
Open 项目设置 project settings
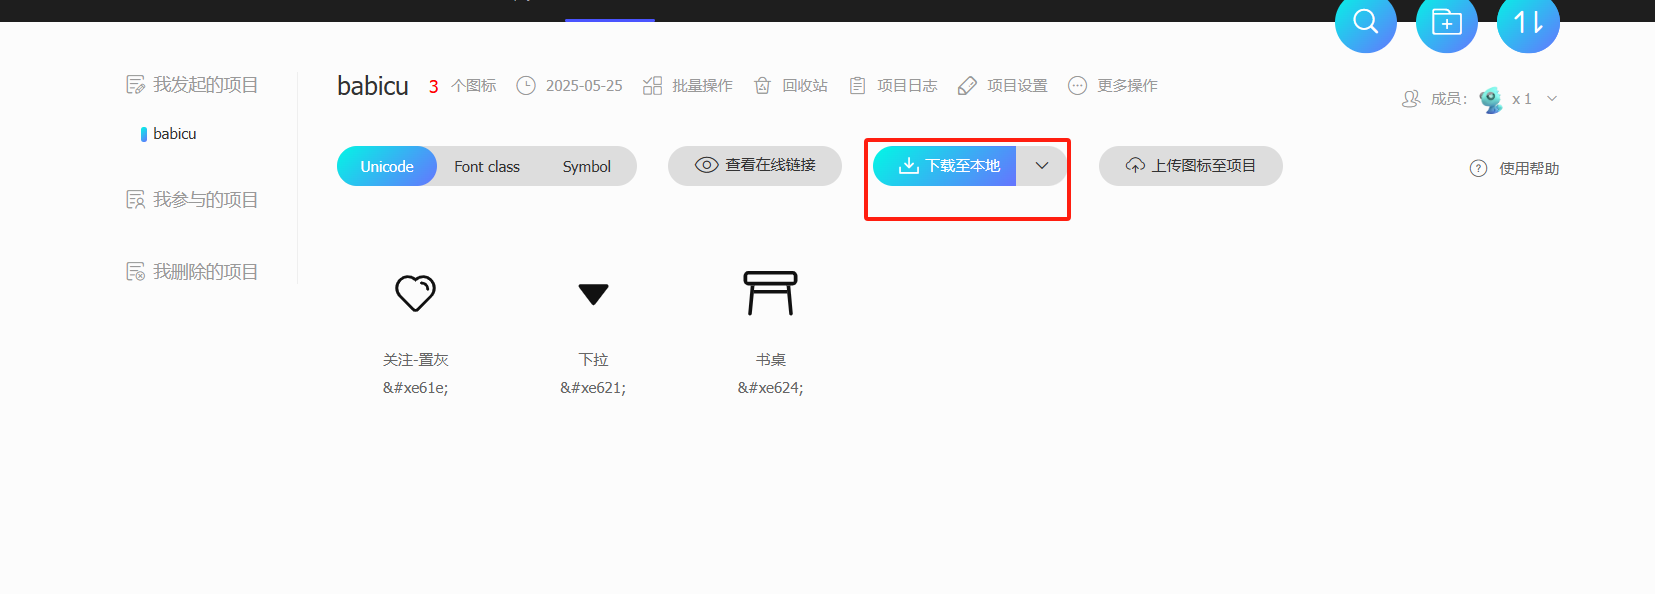(x=1003, y=86)
